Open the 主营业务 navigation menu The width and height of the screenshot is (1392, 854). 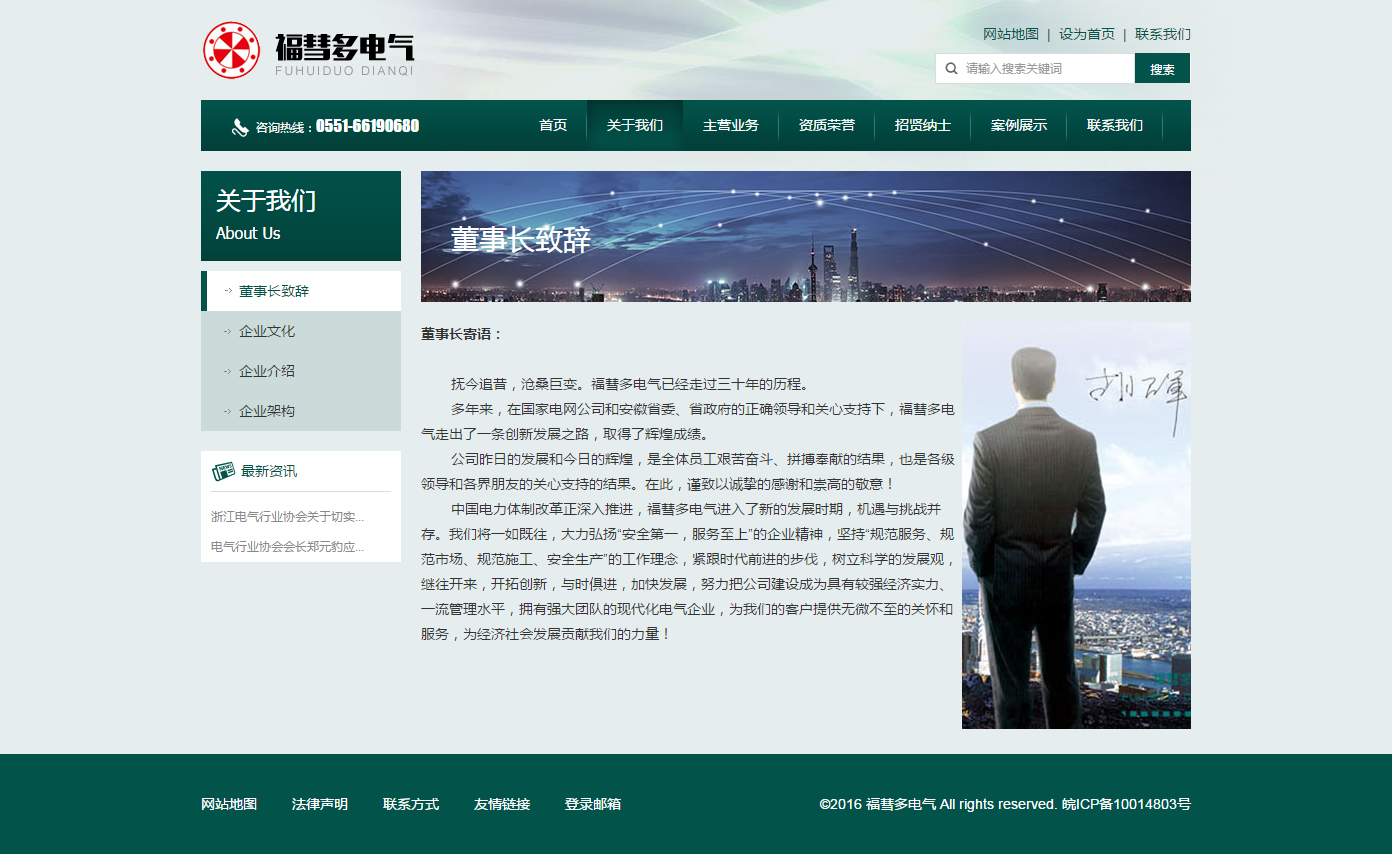click(730, 126)
